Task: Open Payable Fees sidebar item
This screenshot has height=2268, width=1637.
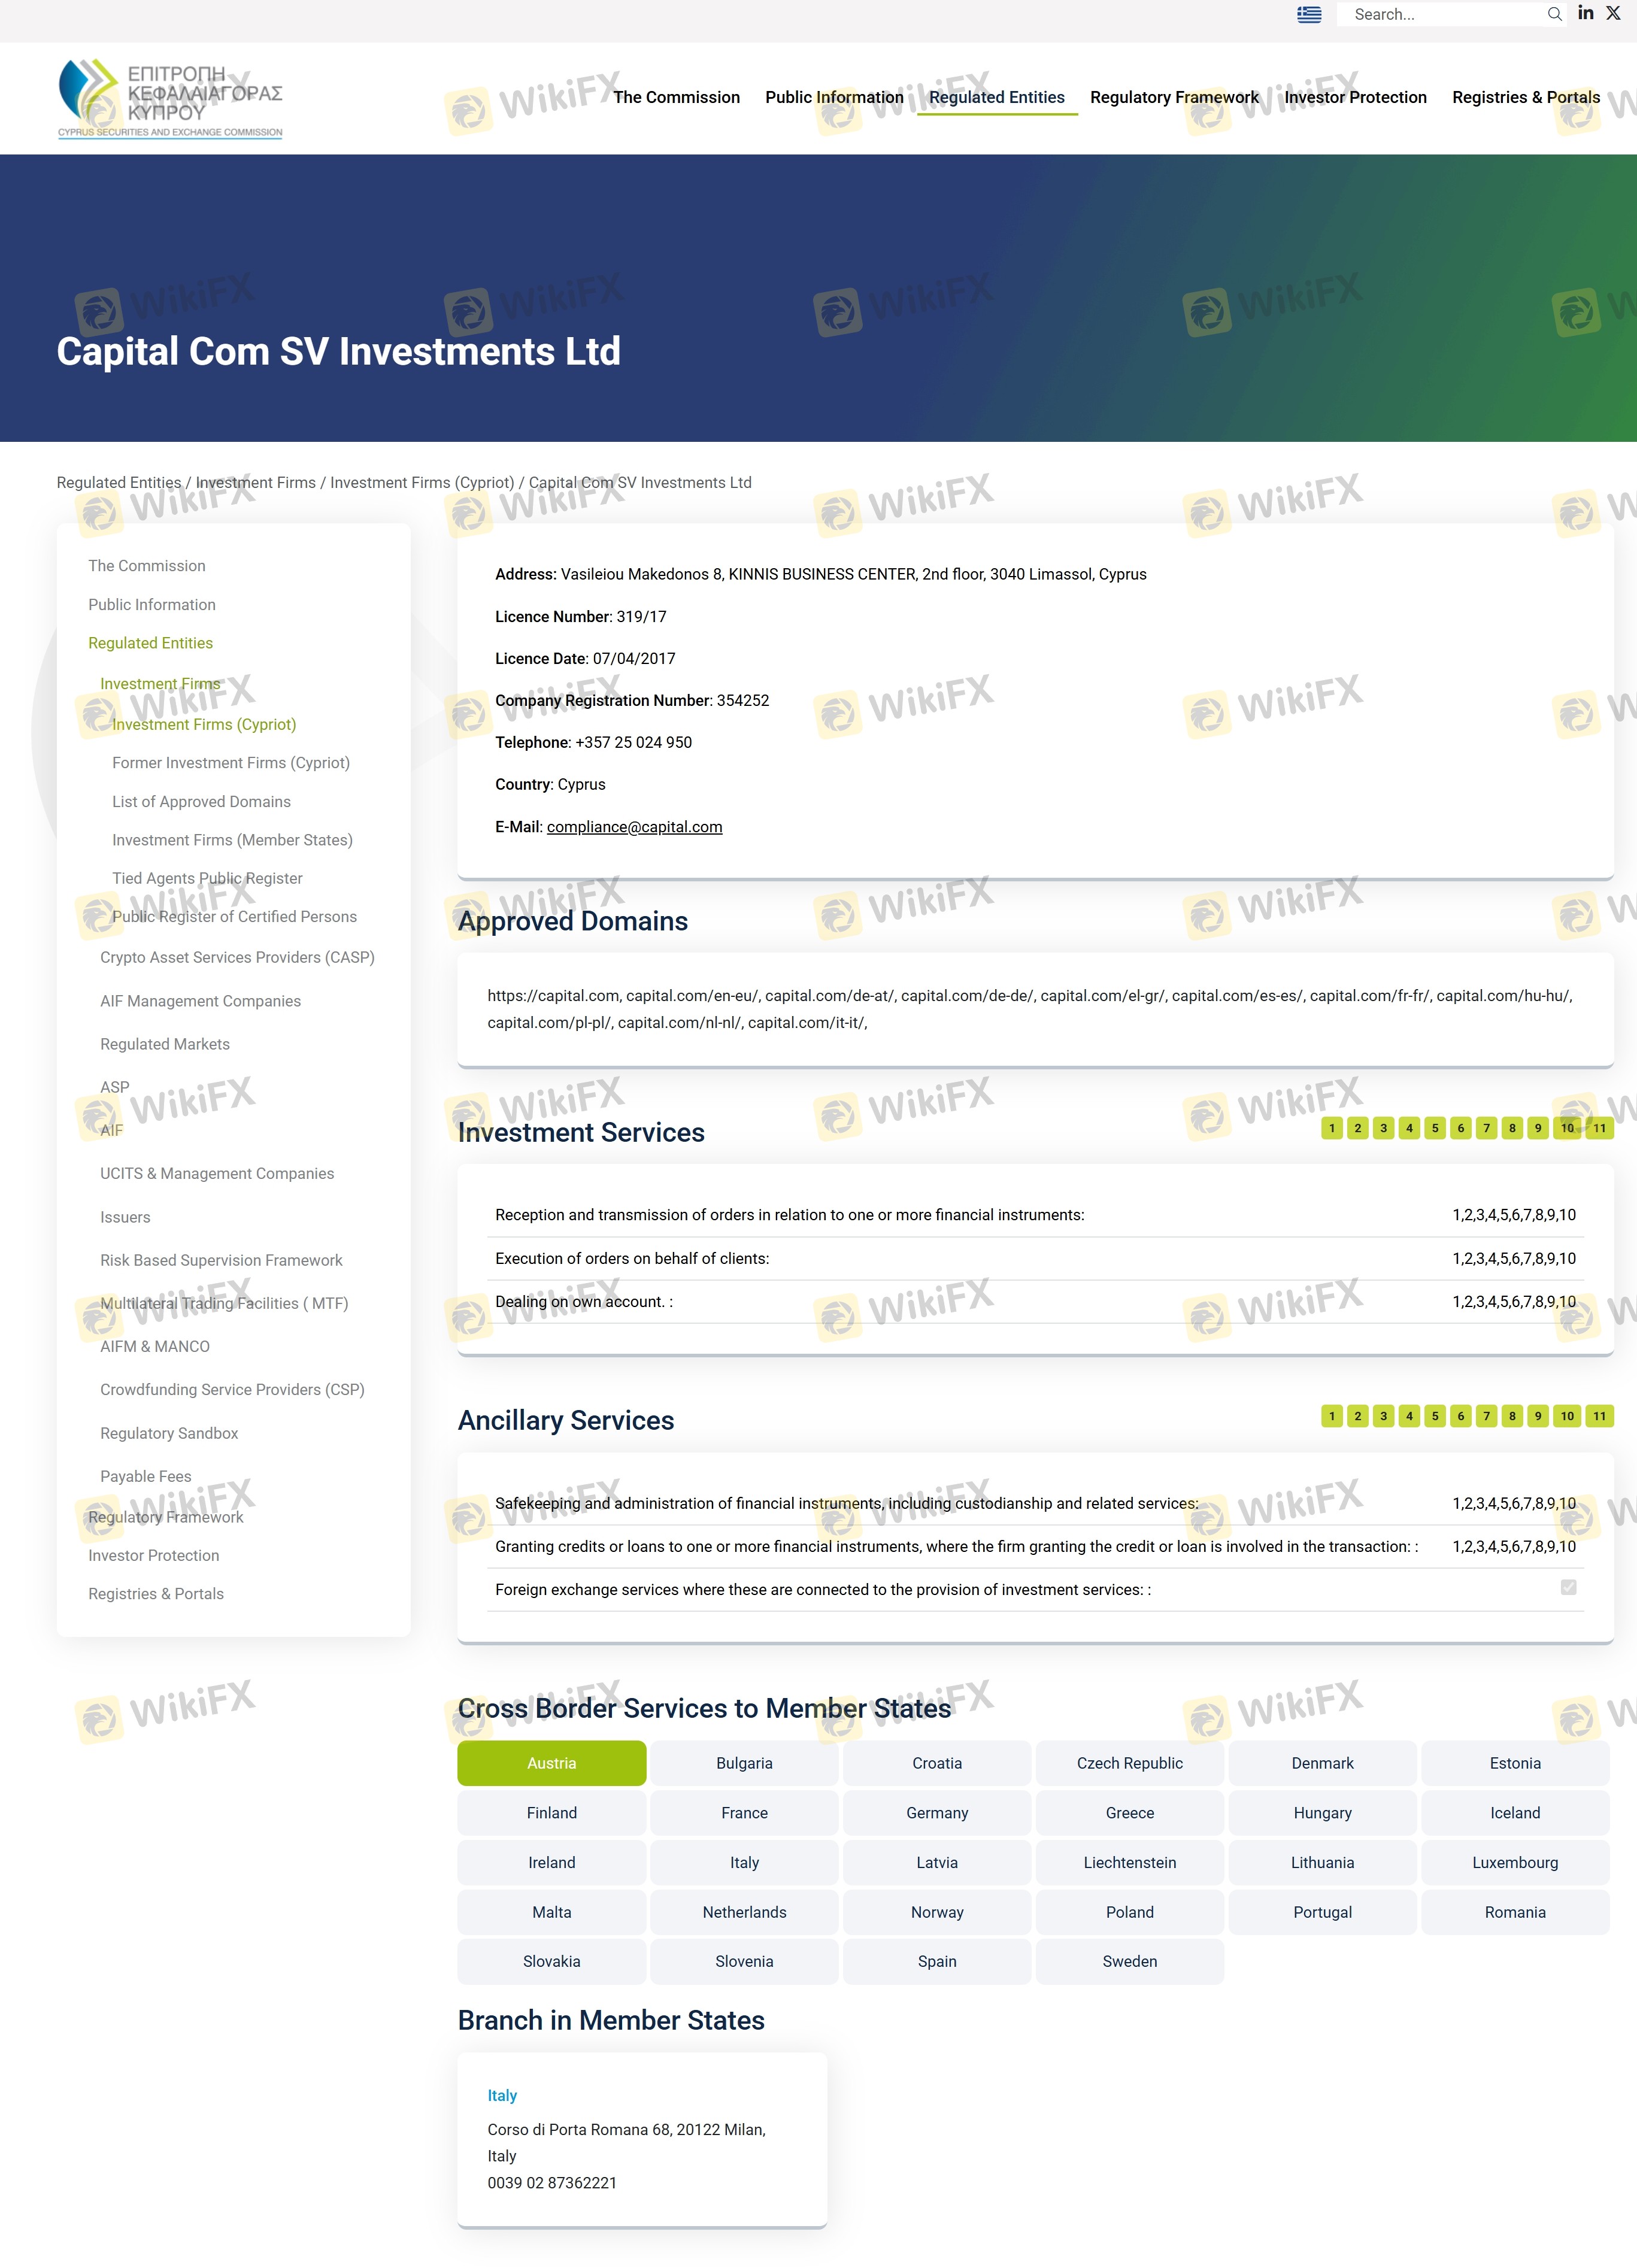Action: [146, 1476]
